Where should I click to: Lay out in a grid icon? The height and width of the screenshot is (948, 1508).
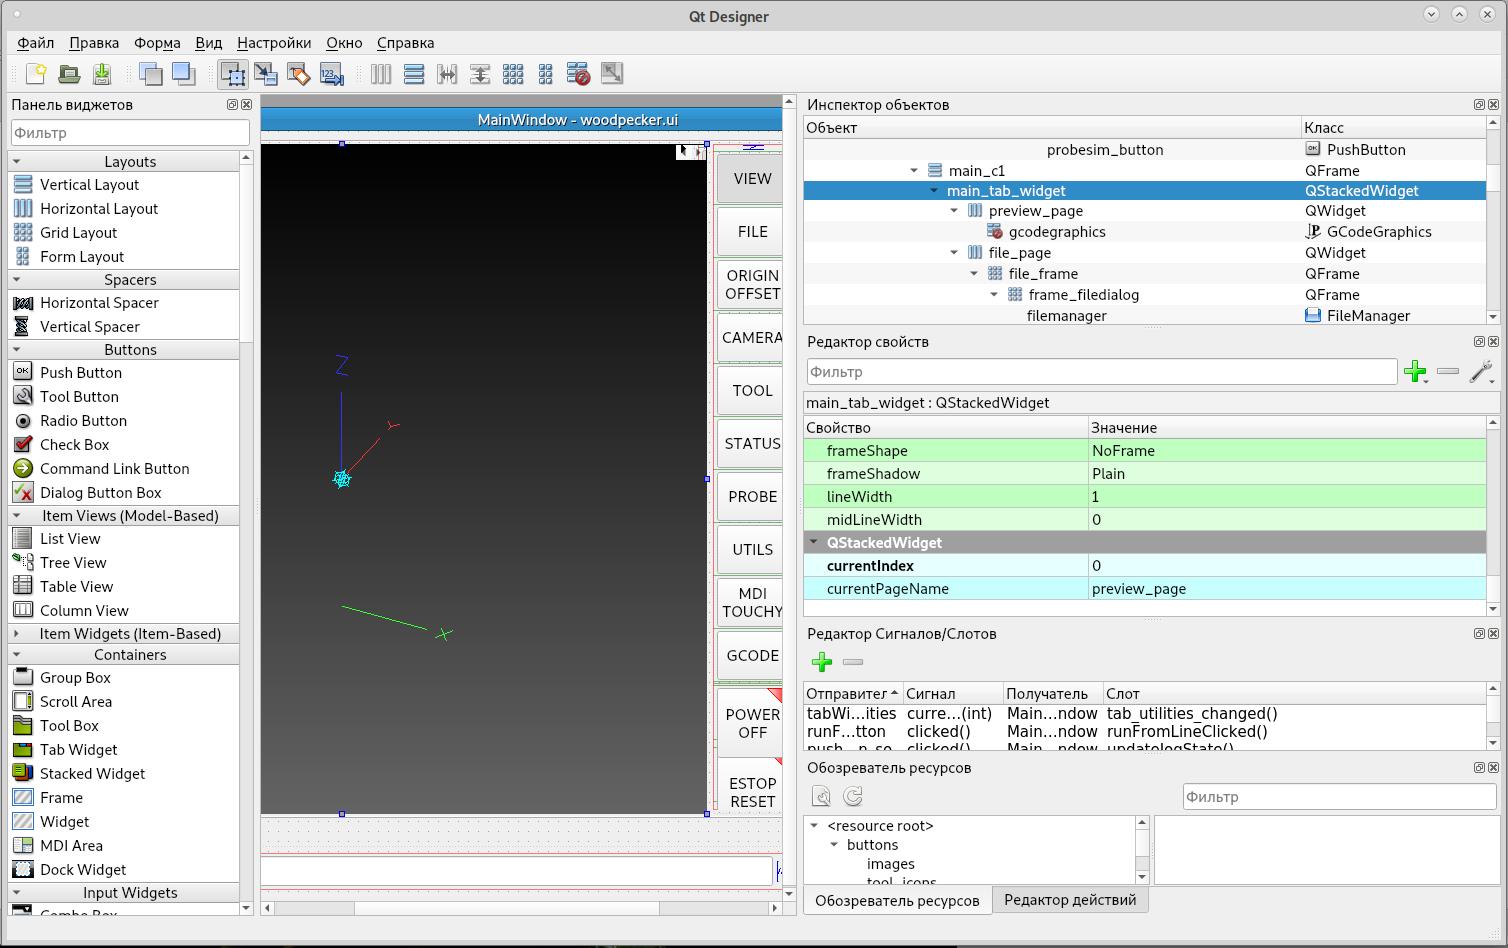pos(513,73)
